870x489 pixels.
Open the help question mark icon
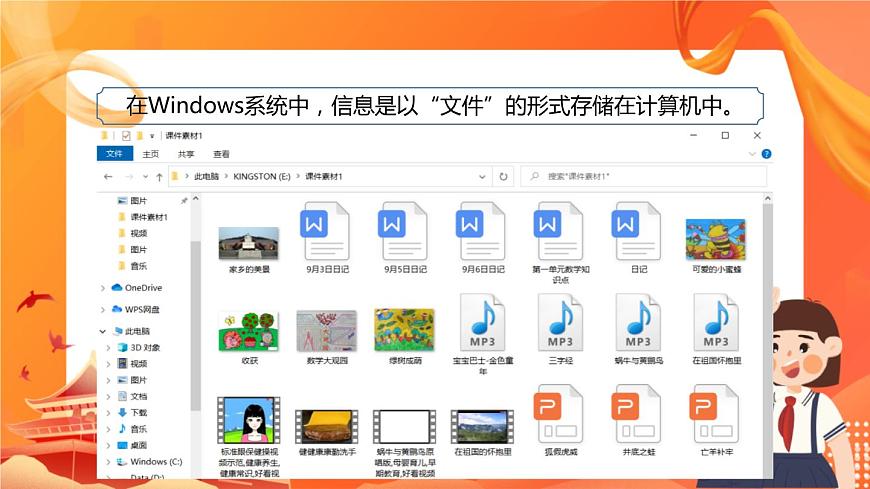(766, 154)
